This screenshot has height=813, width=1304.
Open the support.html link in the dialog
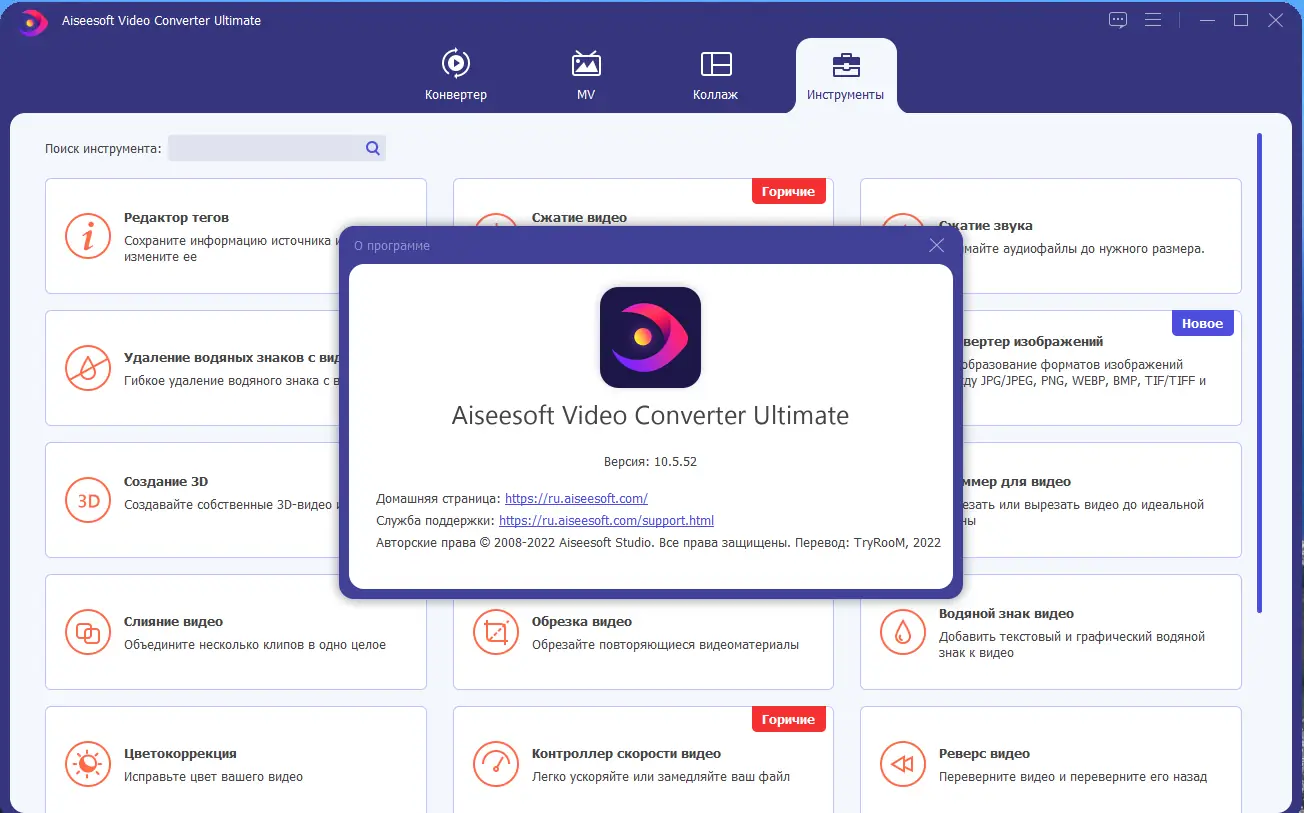[605, 520]
